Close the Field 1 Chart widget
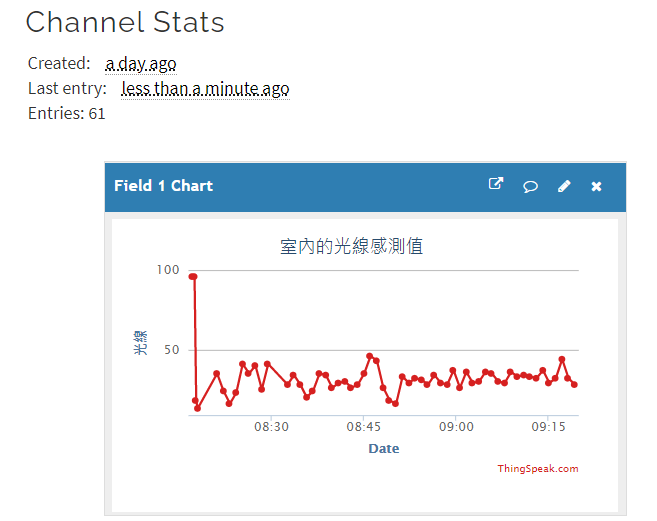657x521 pixels. (x=596, y=187)
